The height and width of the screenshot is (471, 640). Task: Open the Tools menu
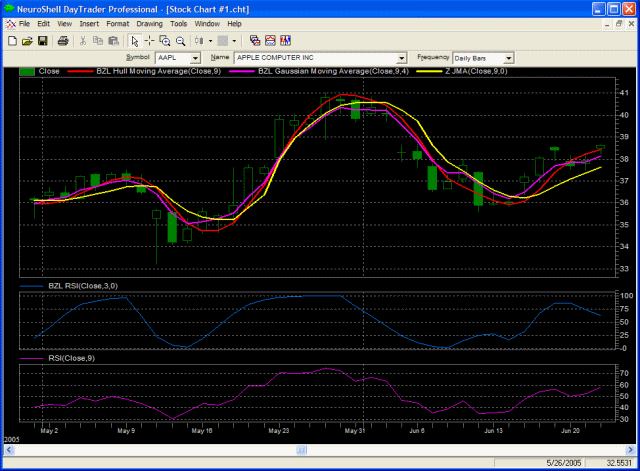pos(179,23)
